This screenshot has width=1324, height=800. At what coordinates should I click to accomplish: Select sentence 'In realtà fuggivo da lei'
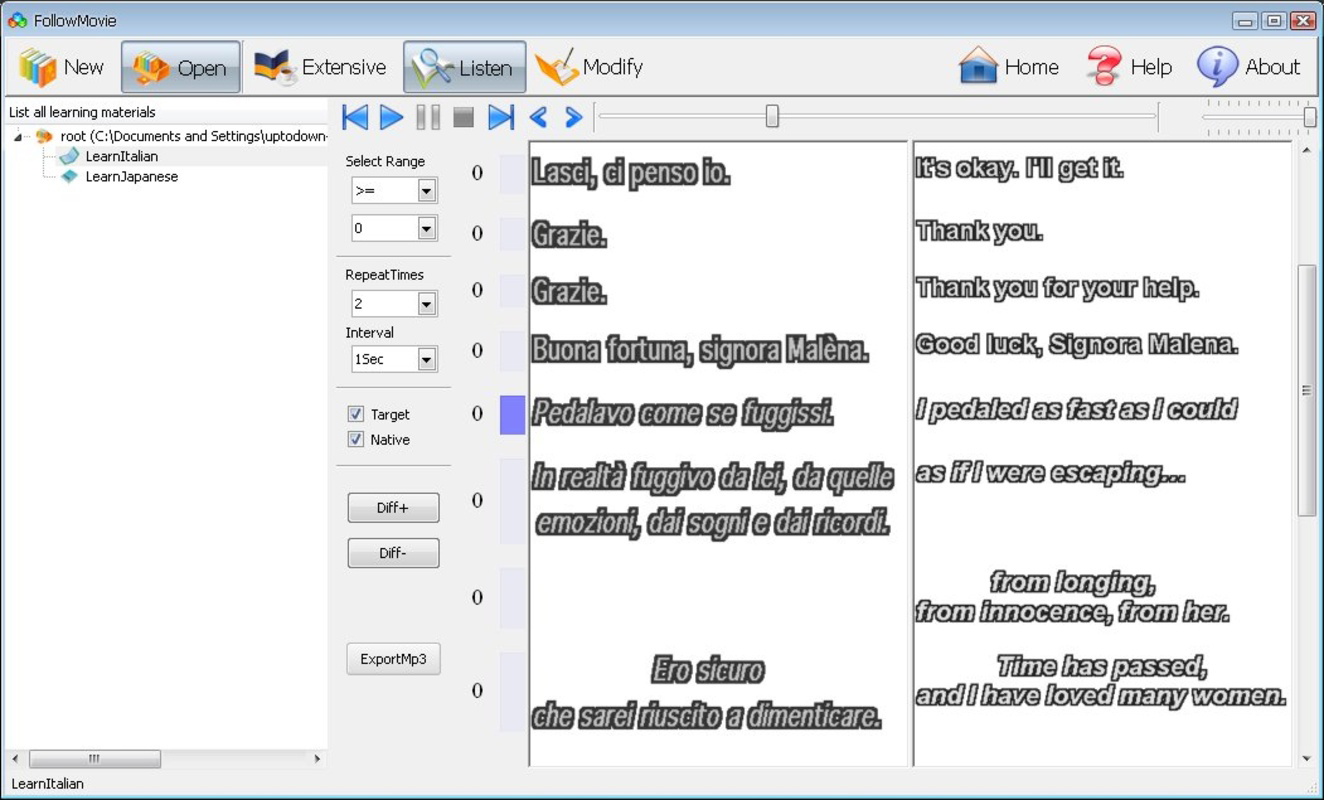(712, 499)
